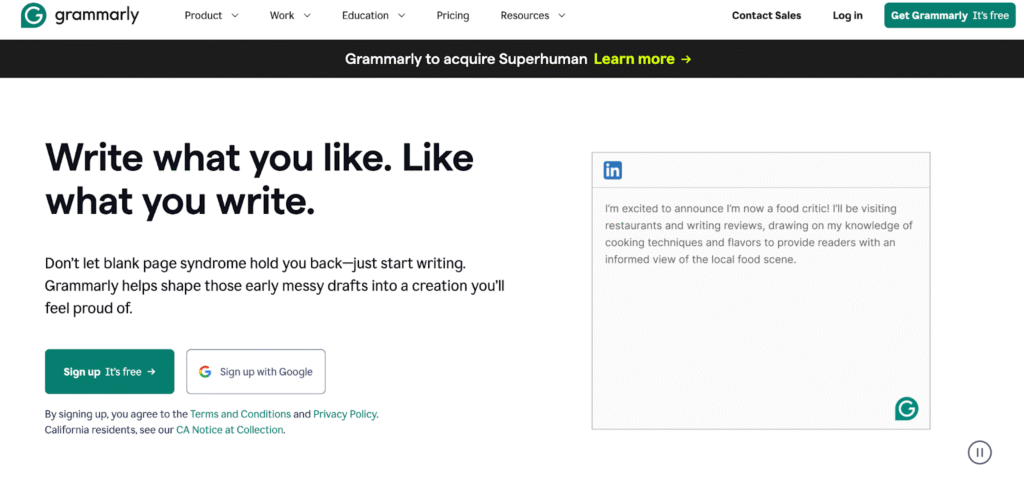Viewport: 1024px width, 491px height.
Task: Open the Work dropdown menu
Action: [x=290, y=16]
